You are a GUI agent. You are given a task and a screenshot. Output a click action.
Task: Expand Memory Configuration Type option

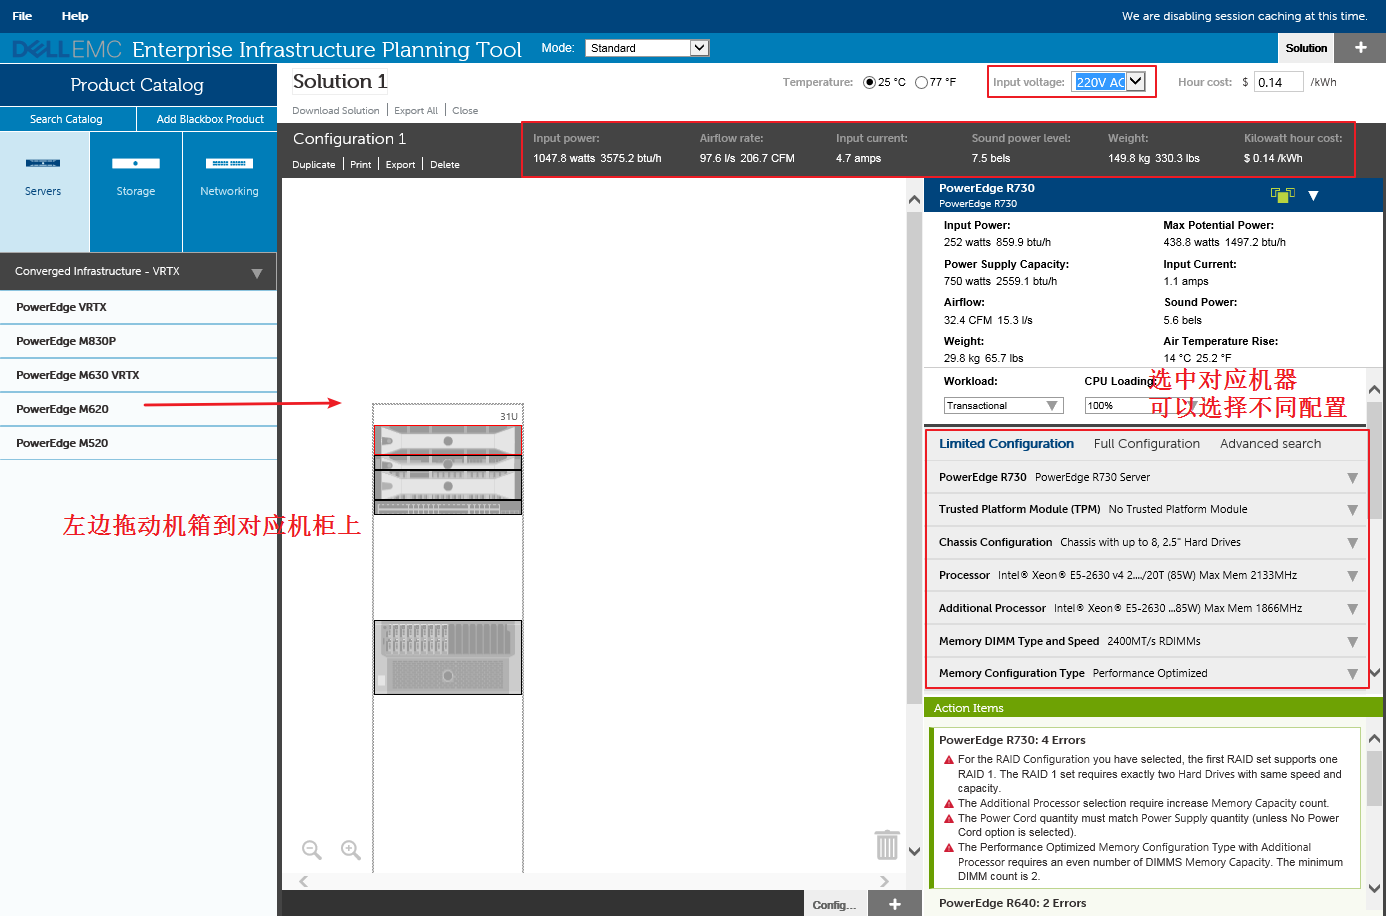point(1146,673)
